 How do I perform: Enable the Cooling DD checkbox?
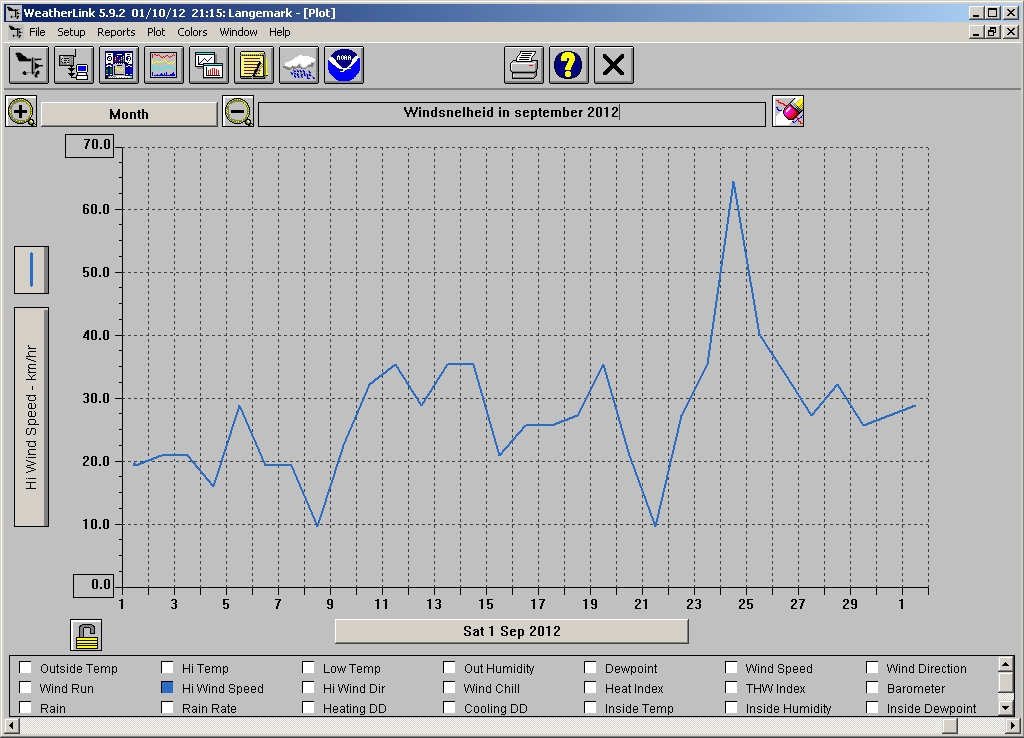tap(449, 707)
